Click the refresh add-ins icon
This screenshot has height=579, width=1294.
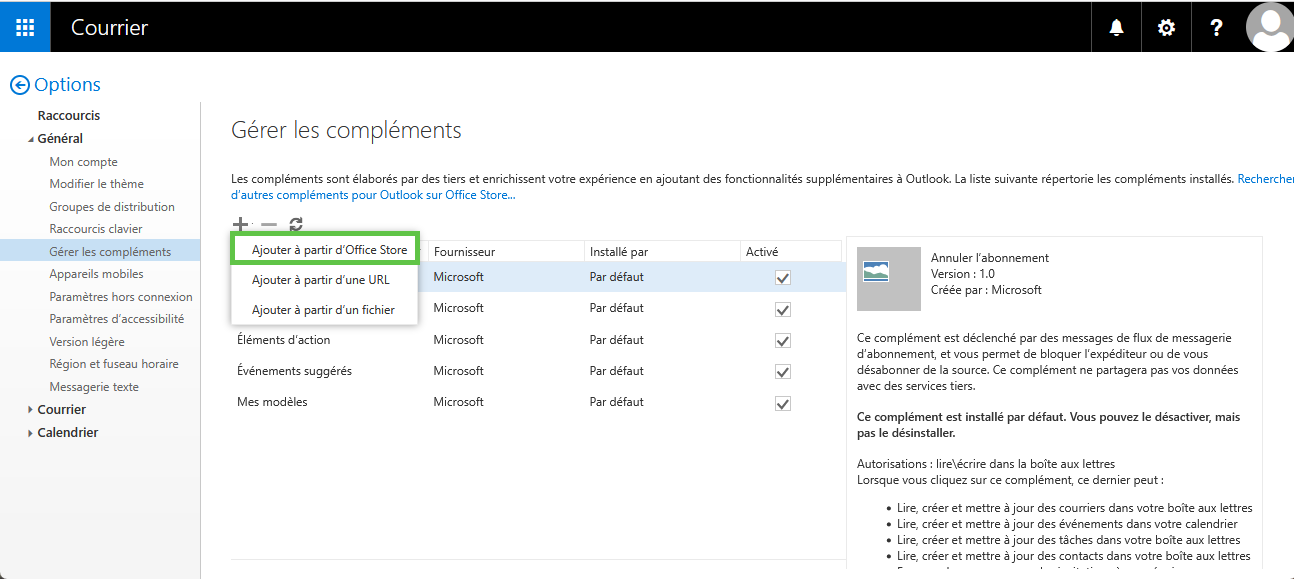[296, 225]
